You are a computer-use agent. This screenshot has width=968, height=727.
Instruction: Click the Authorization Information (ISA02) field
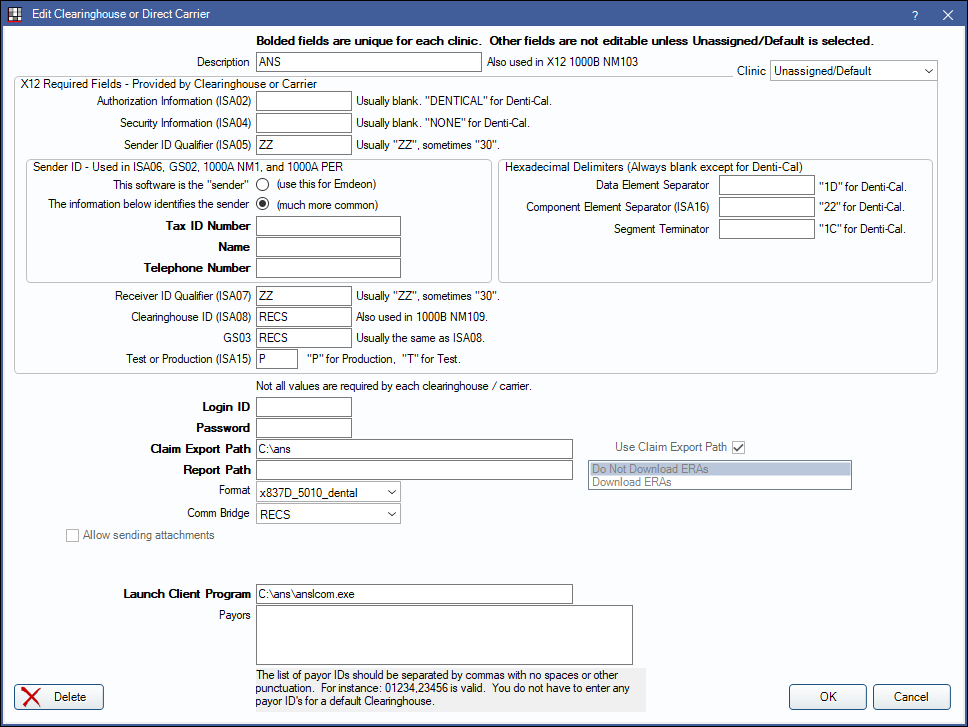[304, 101]
